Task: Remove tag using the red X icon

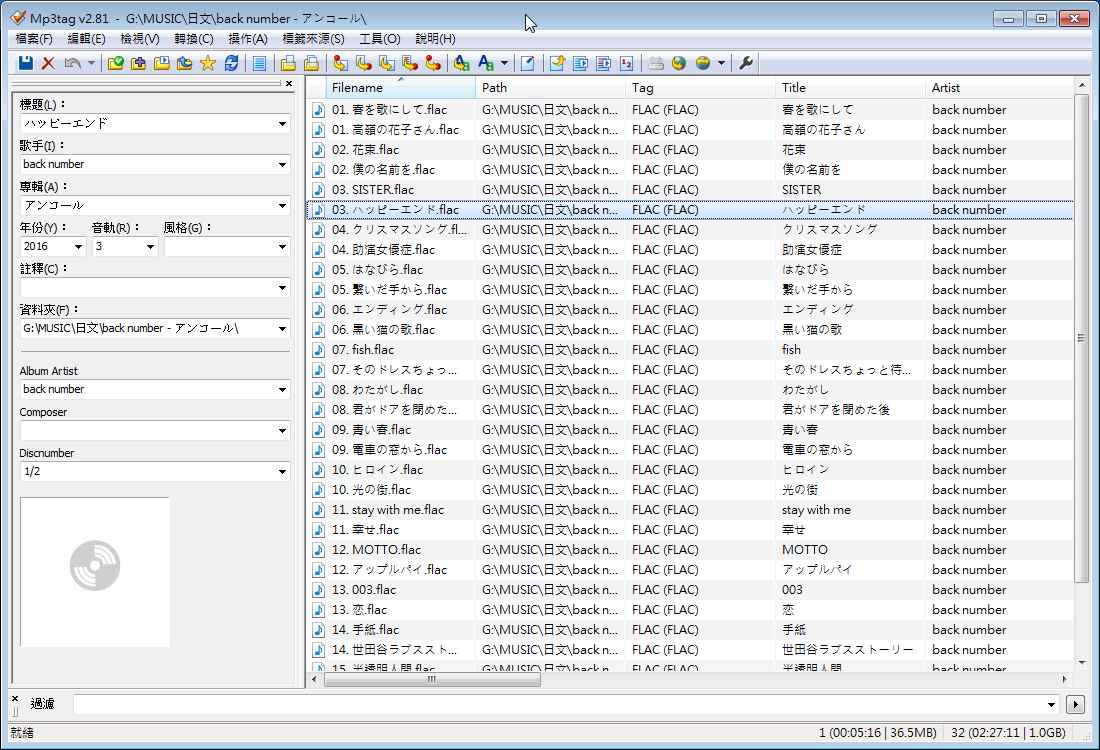Action: click(x=48, y=63)
